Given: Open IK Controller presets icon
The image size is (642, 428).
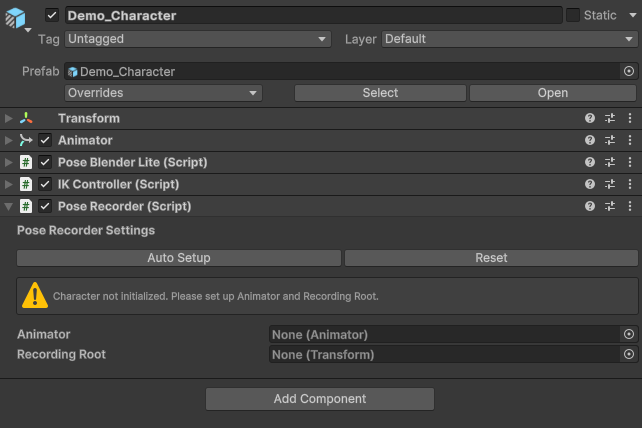Looking at the screenshot, I should (610, 184).
